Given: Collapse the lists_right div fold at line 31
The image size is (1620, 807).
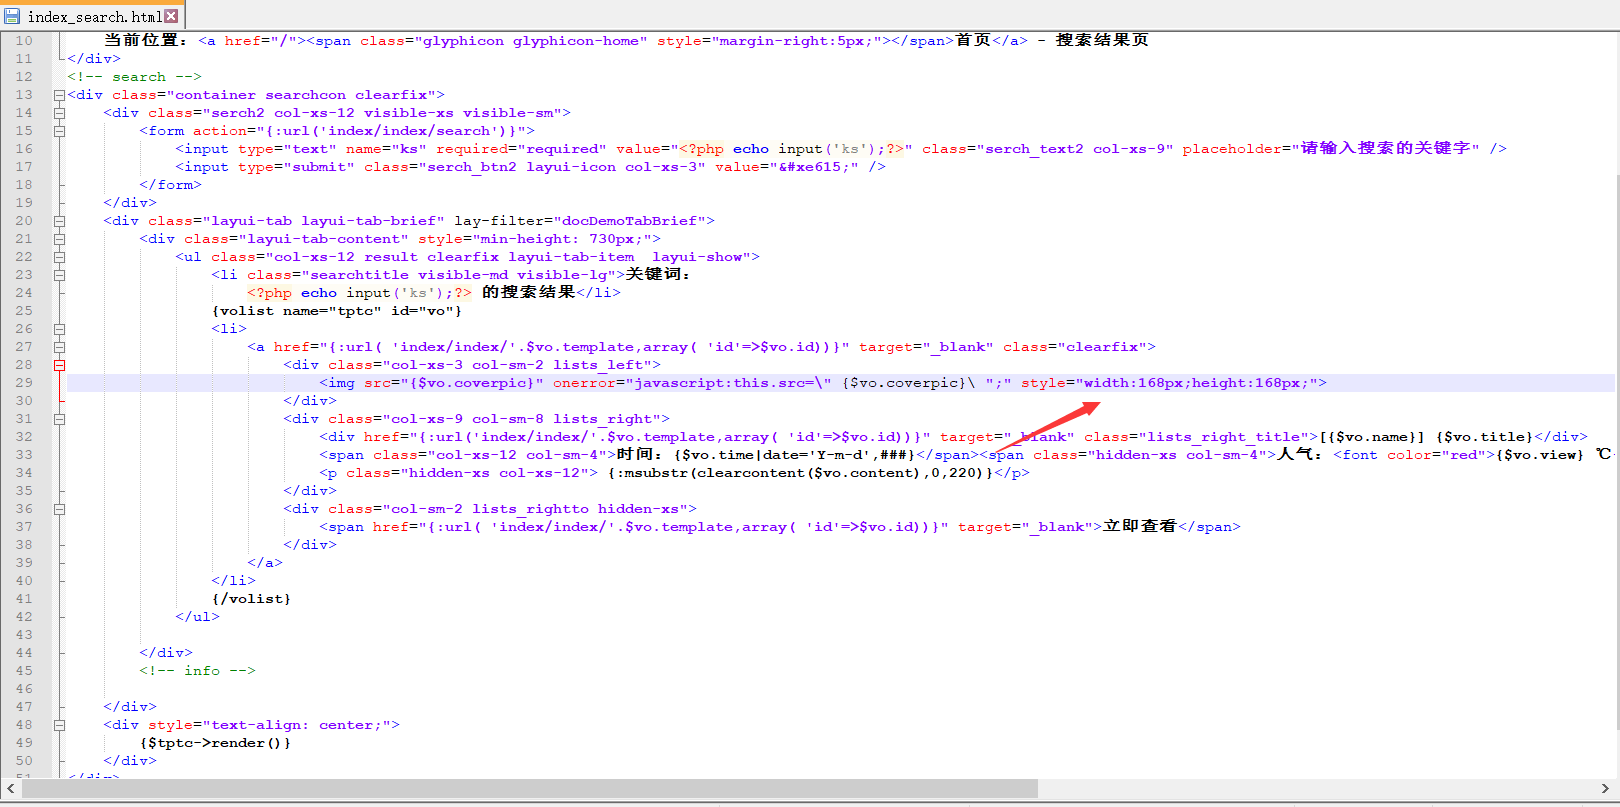Looking at the screenshot, I should point(59,419).
